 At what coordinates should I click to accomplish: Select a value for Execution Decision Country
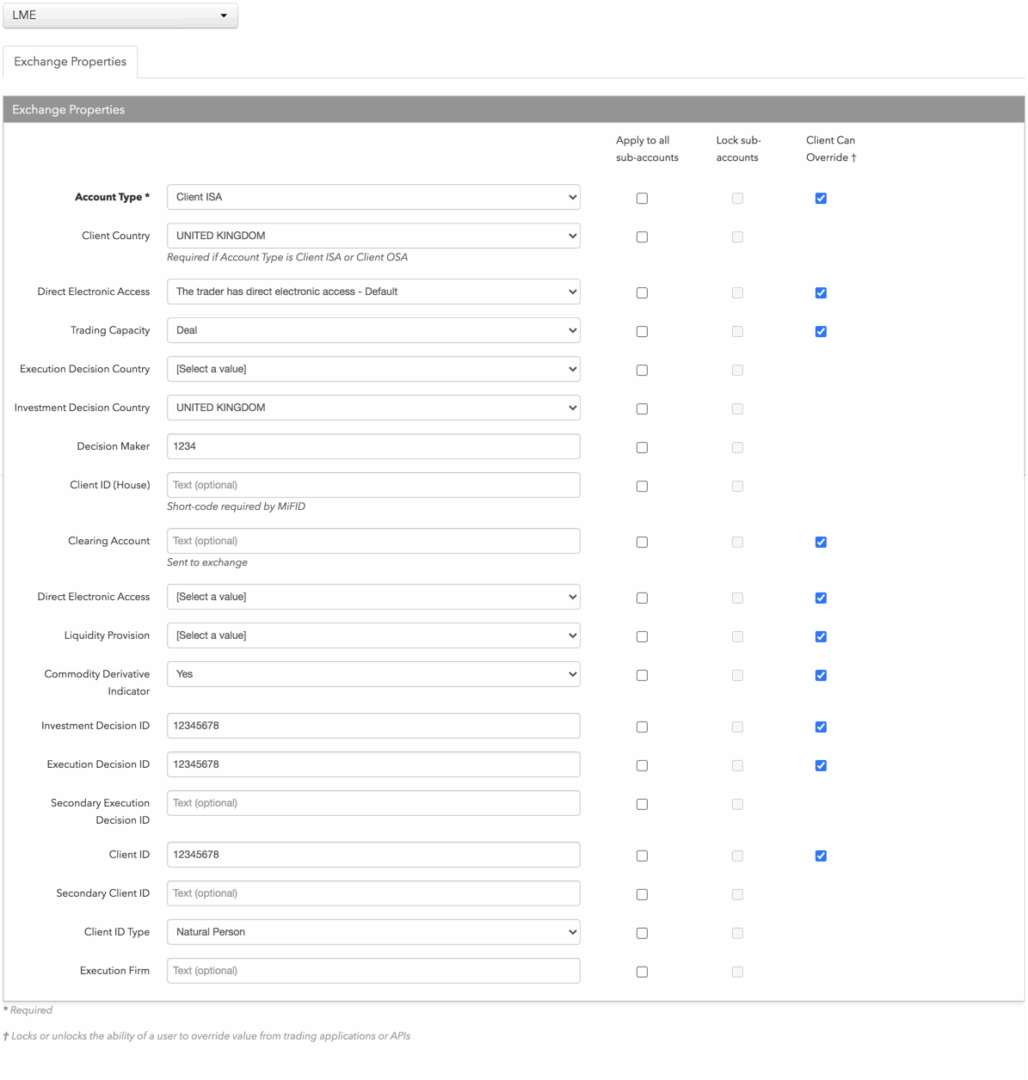click(x=373, y=369)
